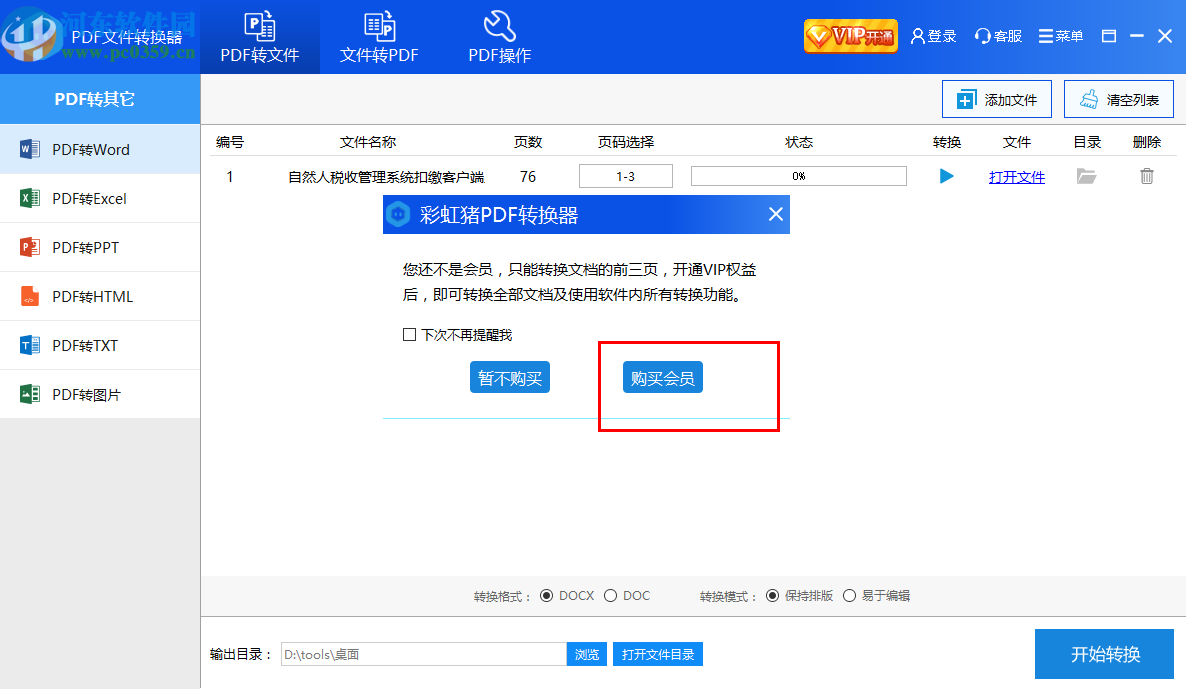Click the 清空列表 button
Viewport: 1186px width, 690px height.
point(1119,99)
